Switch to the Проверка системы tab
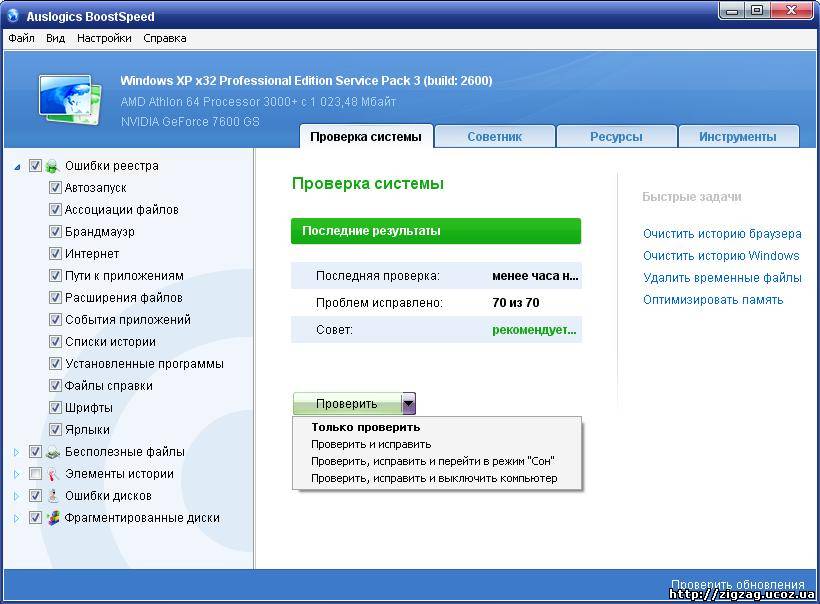The height and width of the screenshot is (604, 820). pos(366,136)
